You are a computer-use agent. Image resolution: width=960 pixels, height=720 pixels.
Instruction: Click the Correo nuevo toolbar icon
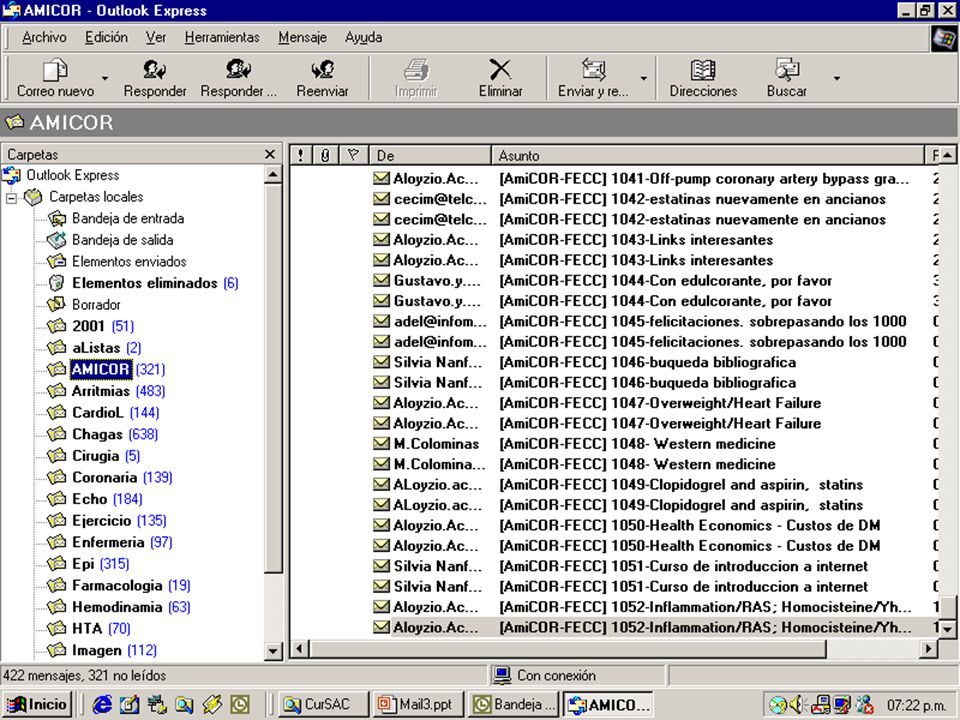[x=55, y=70]
